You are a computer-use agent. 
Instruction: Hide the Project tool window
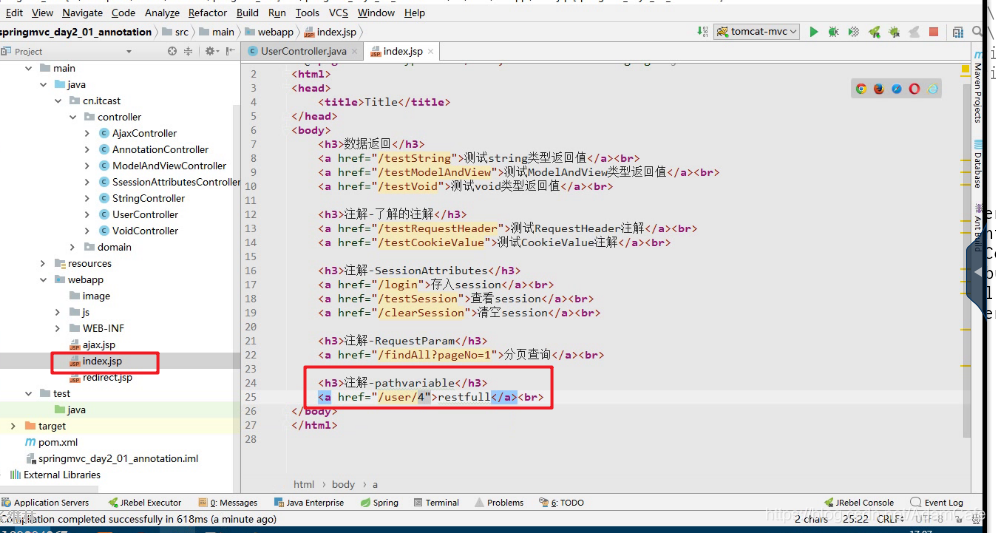[230, 51]
